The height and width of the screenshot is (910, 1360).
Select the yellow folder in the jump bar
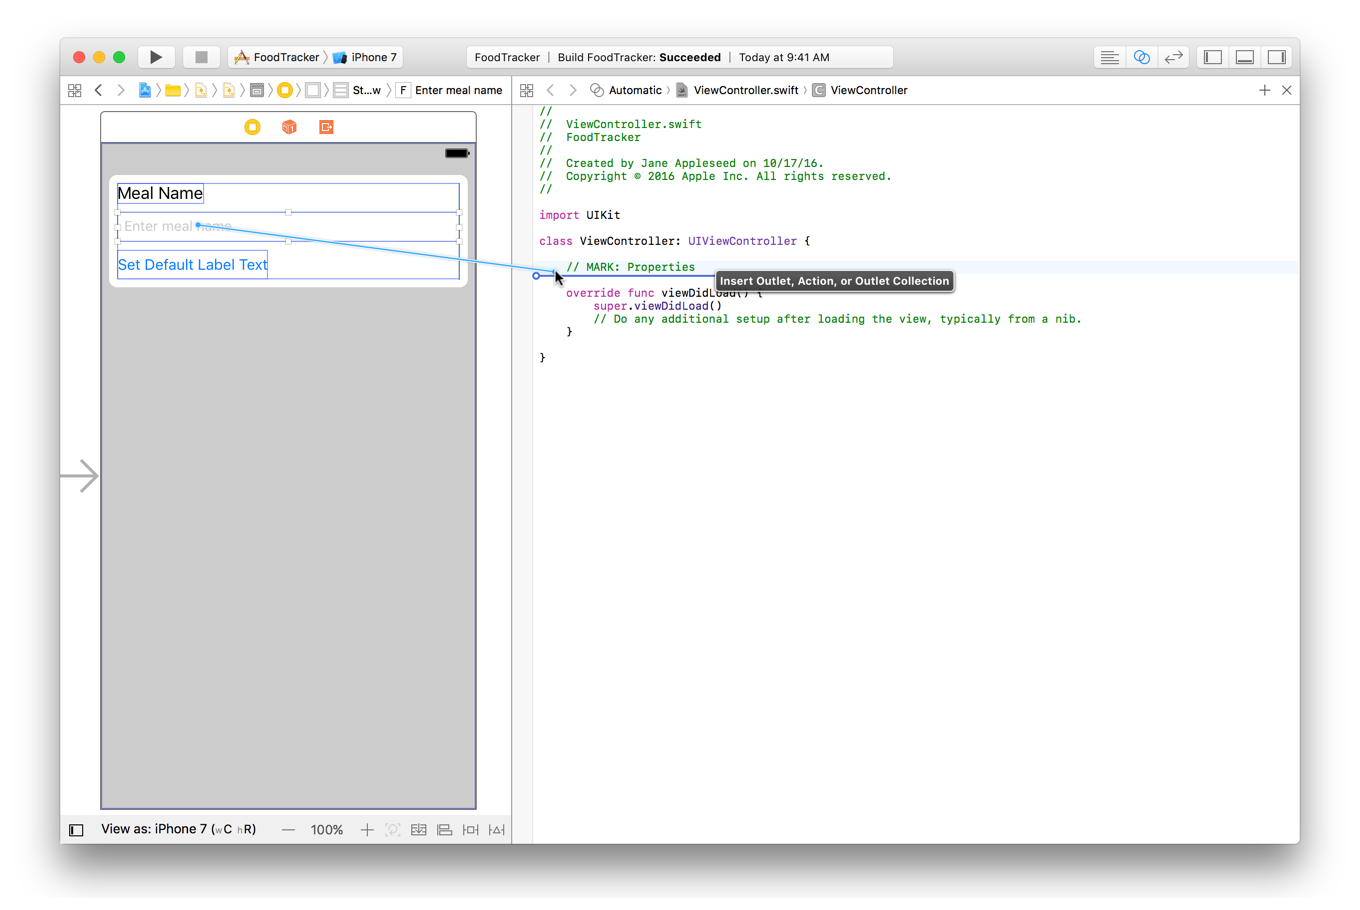tap(173, 90)
